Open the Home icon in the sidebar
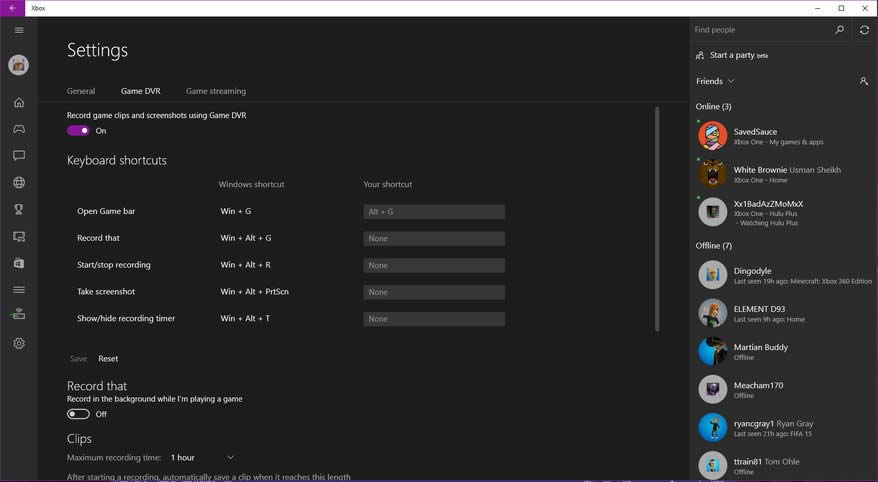This screenshot has height=482, width=878. point(18,102)
